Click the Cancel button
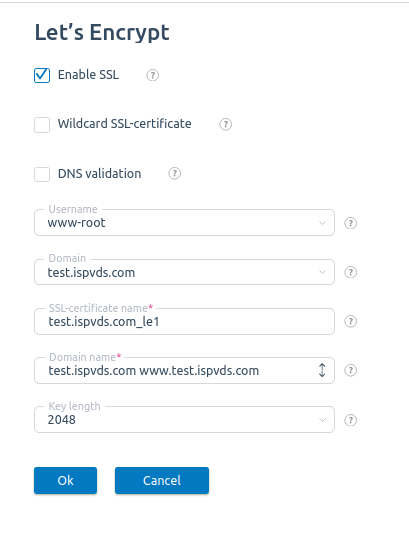Viewport: 409px width, 533px height. point(162,480)
